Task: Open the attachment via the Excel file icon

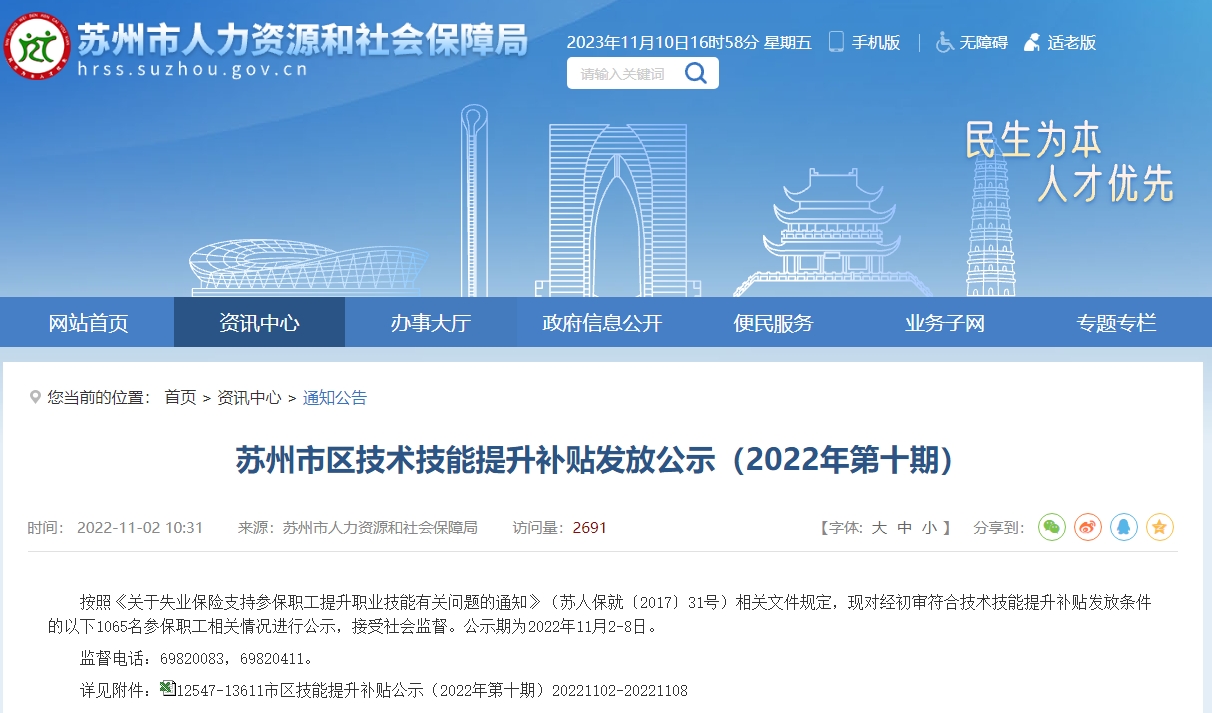Action: click(x=168, y=686)
